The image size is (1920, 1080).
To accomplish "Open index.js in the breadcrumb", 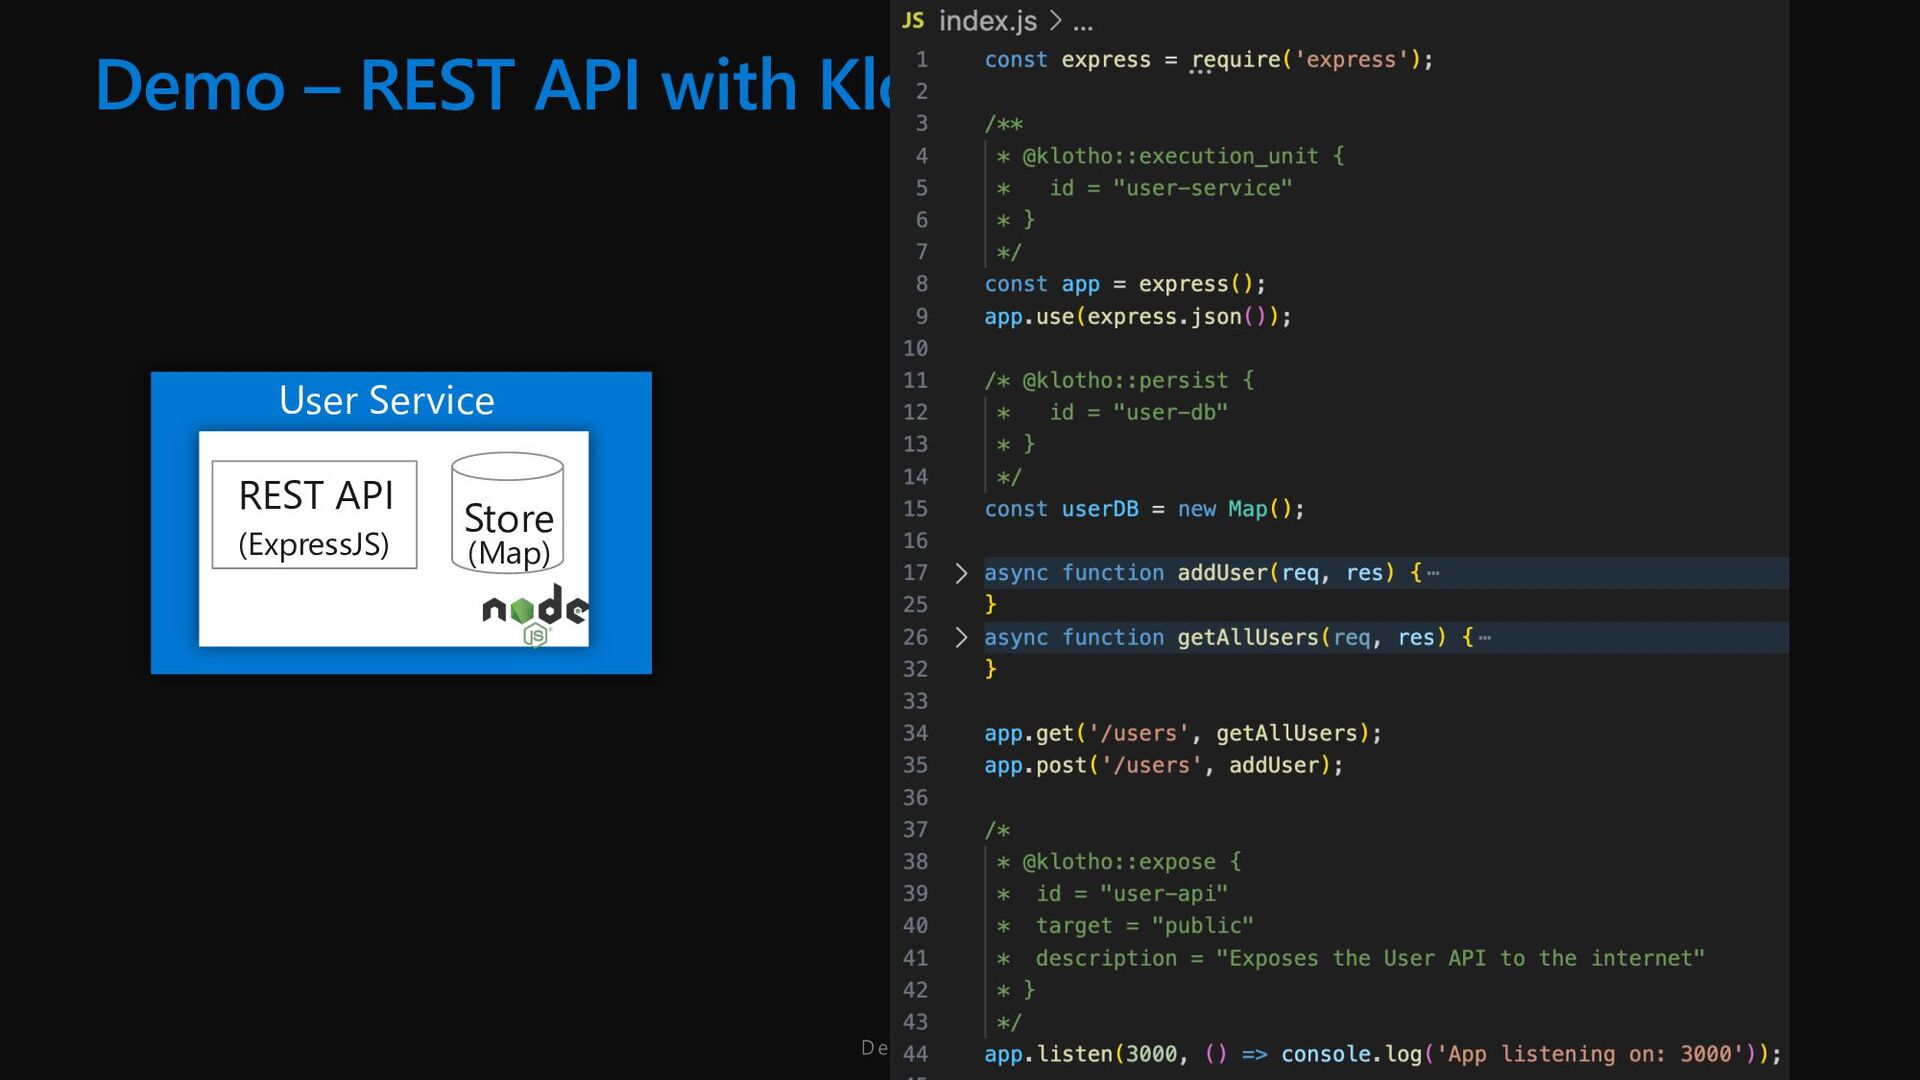I will tap(987, 21).
